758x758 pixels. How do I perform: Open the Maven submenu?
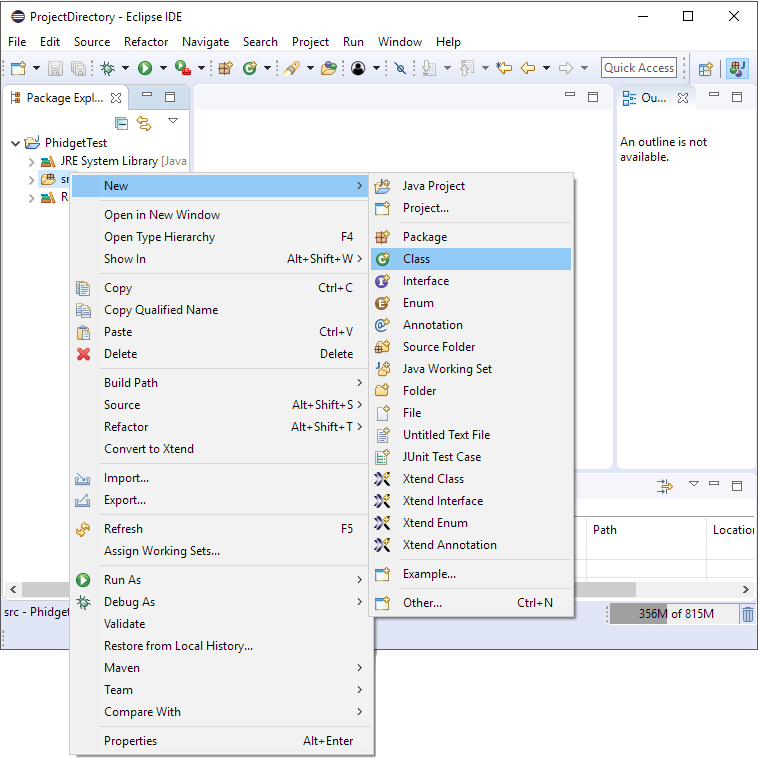[221, 668]
